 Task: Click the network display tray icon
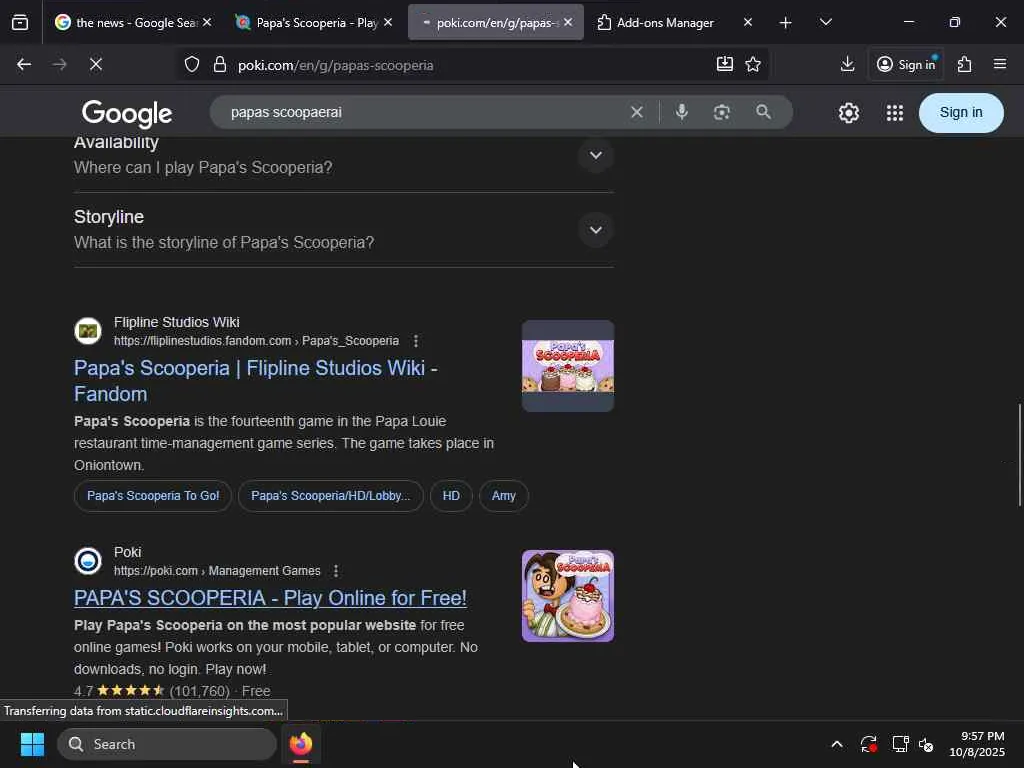pyautogui.click(x=900, y=744)
